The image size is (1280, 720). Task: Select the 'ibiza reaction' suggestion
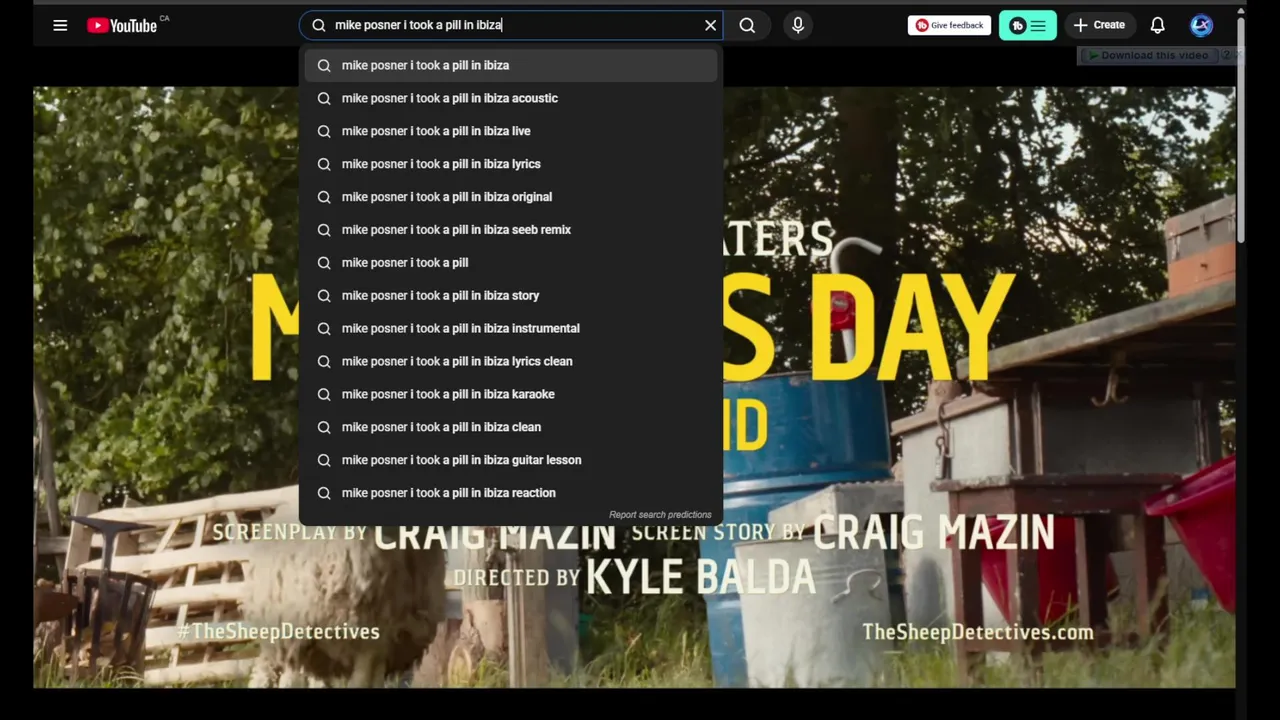[x=511, y=493]
